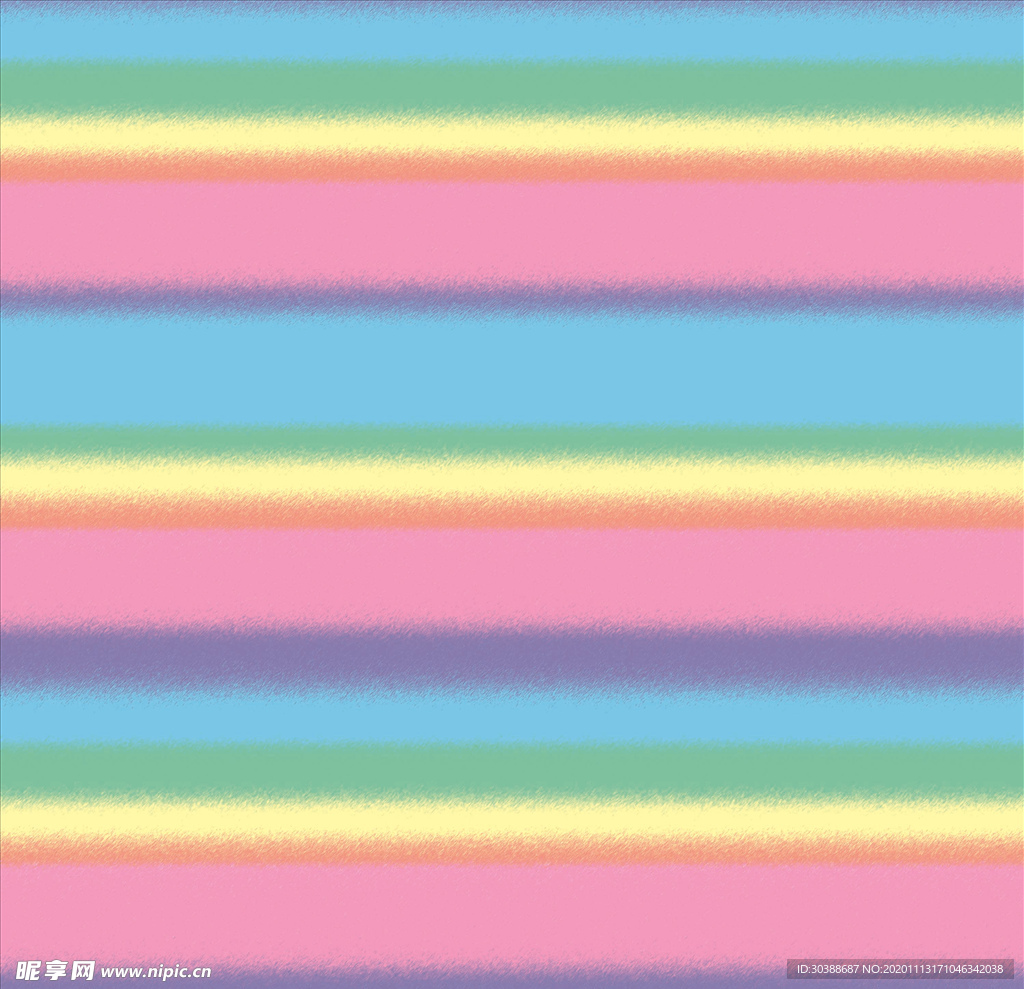
Task: Open the www.nipic.cn watermark link
Action: [156, 972]
